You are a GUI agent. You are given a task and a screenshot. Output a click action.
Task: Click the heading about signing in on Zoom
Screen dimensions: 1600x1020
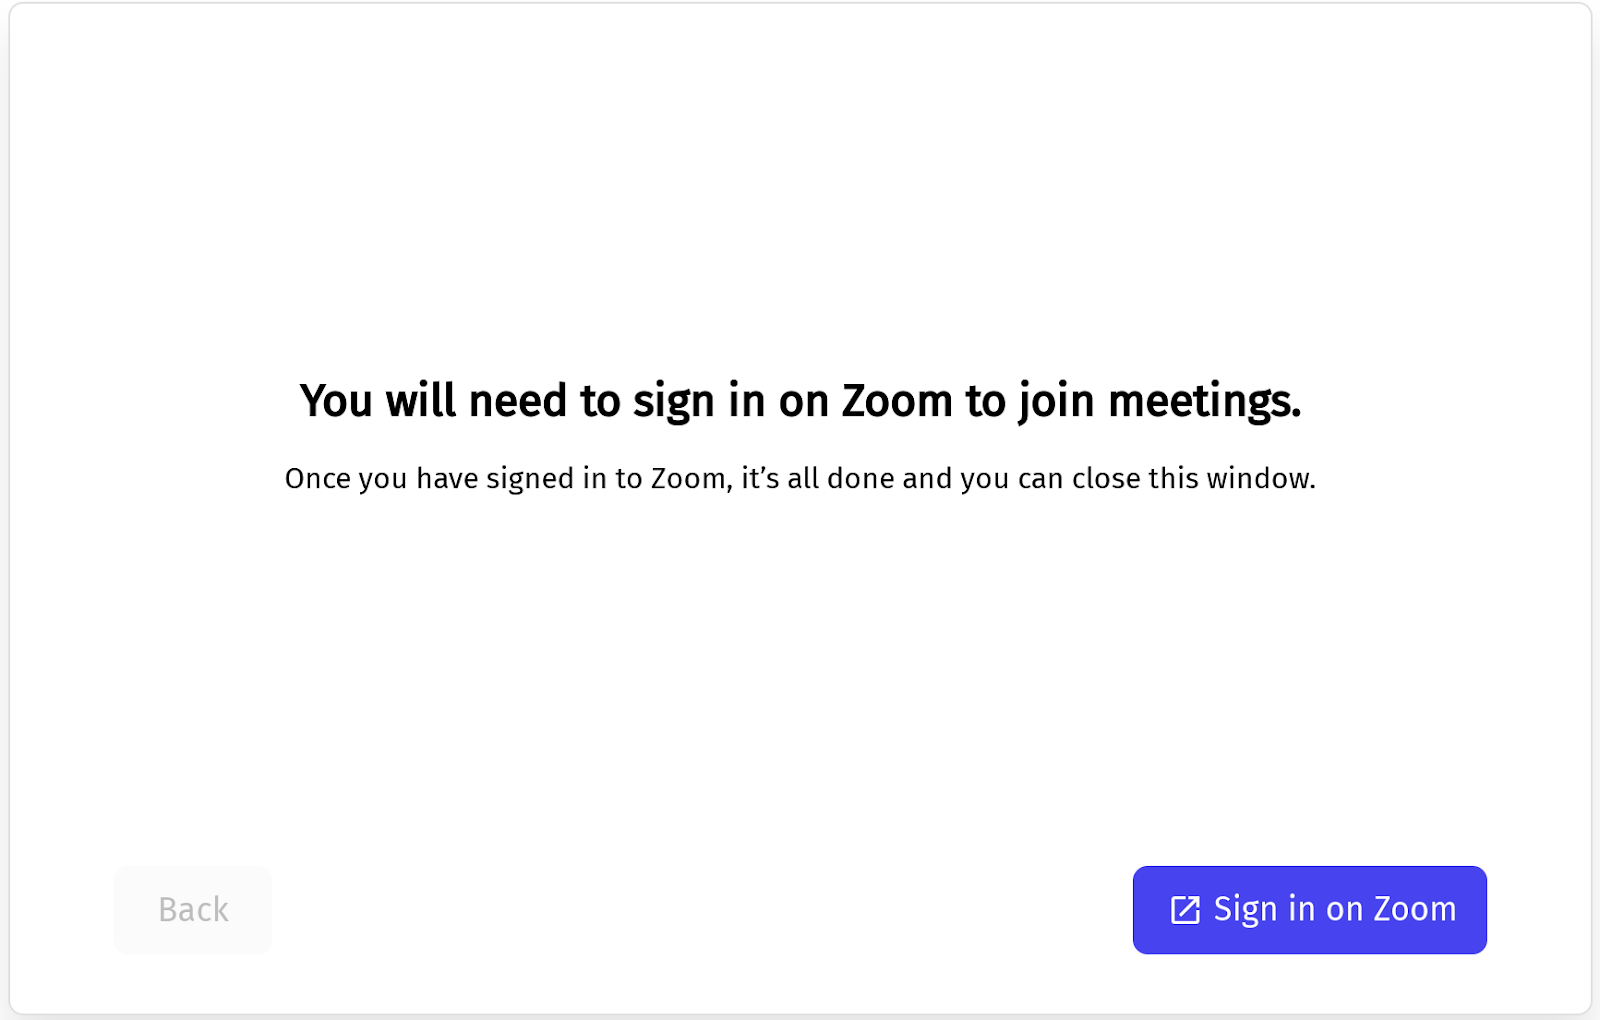pos(800,401)
